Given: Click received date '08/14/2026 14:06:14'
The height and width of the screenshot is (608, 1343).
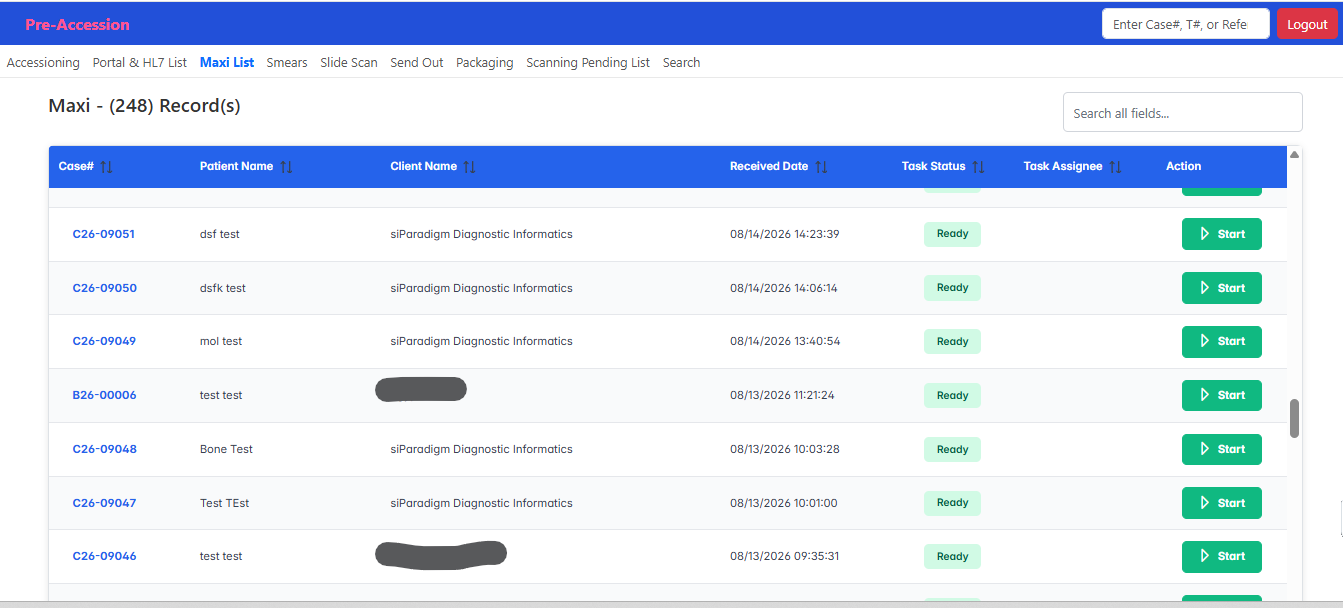Looking at the screenshot, I should click(784, 288).
